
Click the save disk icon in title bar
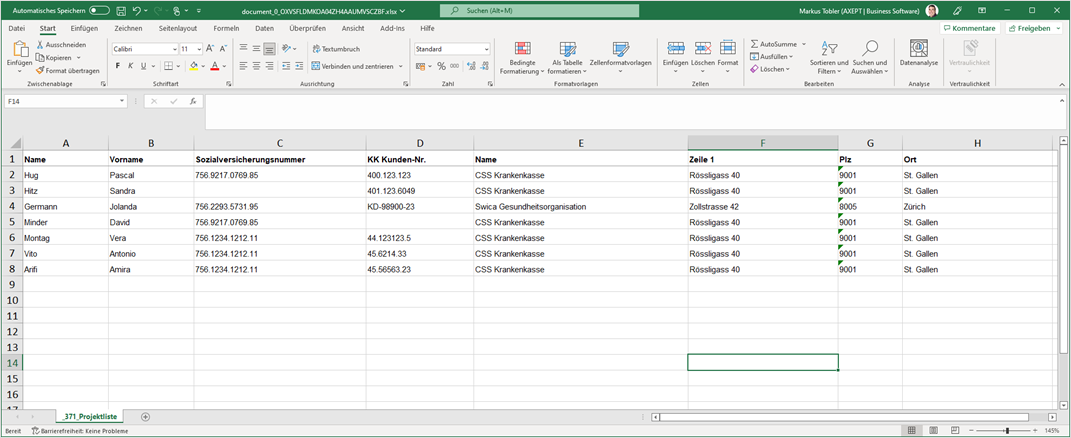(121, 11)
